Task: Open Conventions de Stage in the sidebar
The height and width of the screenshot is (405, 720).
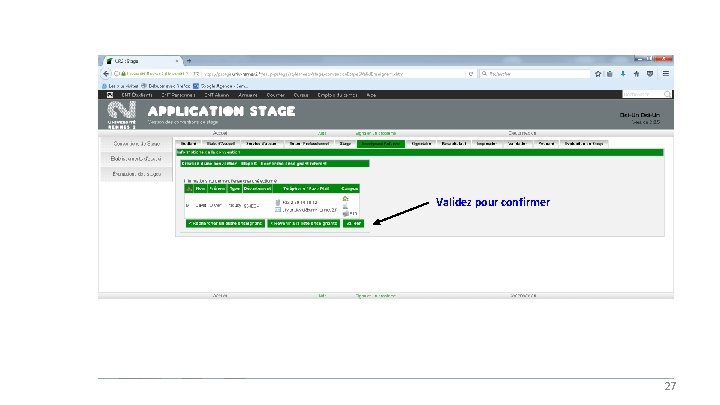Action: tap(136, 144)
